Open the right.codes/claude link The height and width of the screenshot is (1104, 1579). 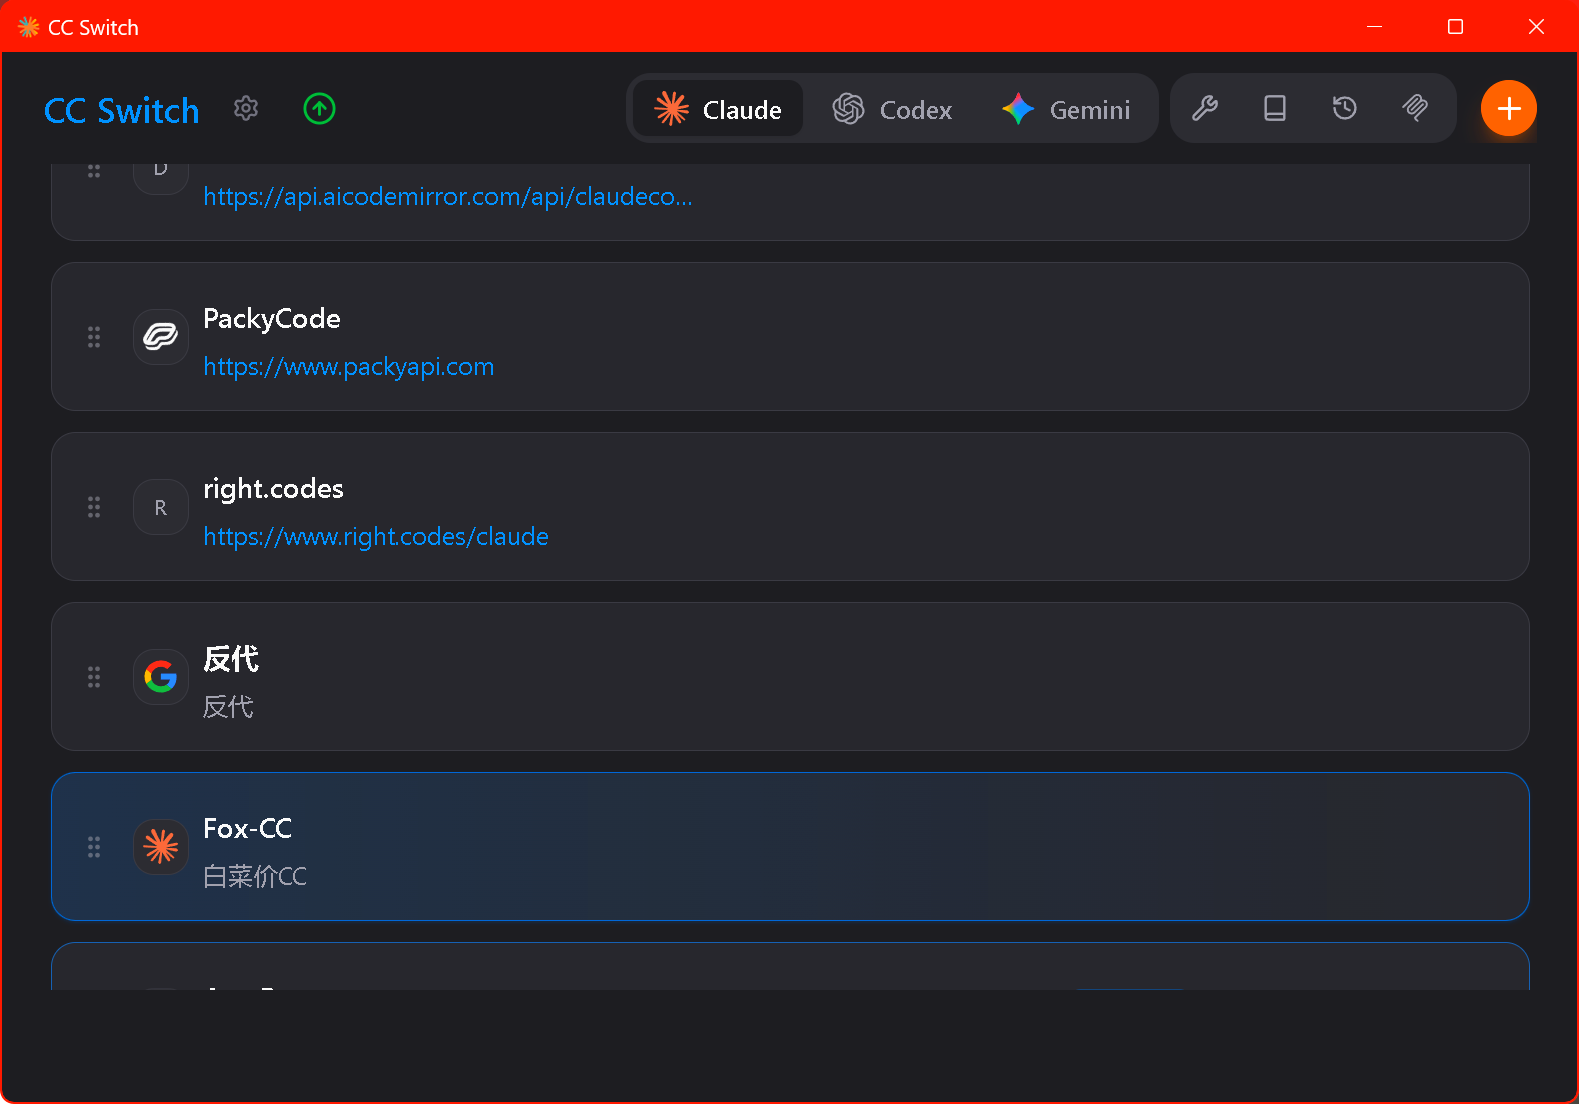[376, 537]
